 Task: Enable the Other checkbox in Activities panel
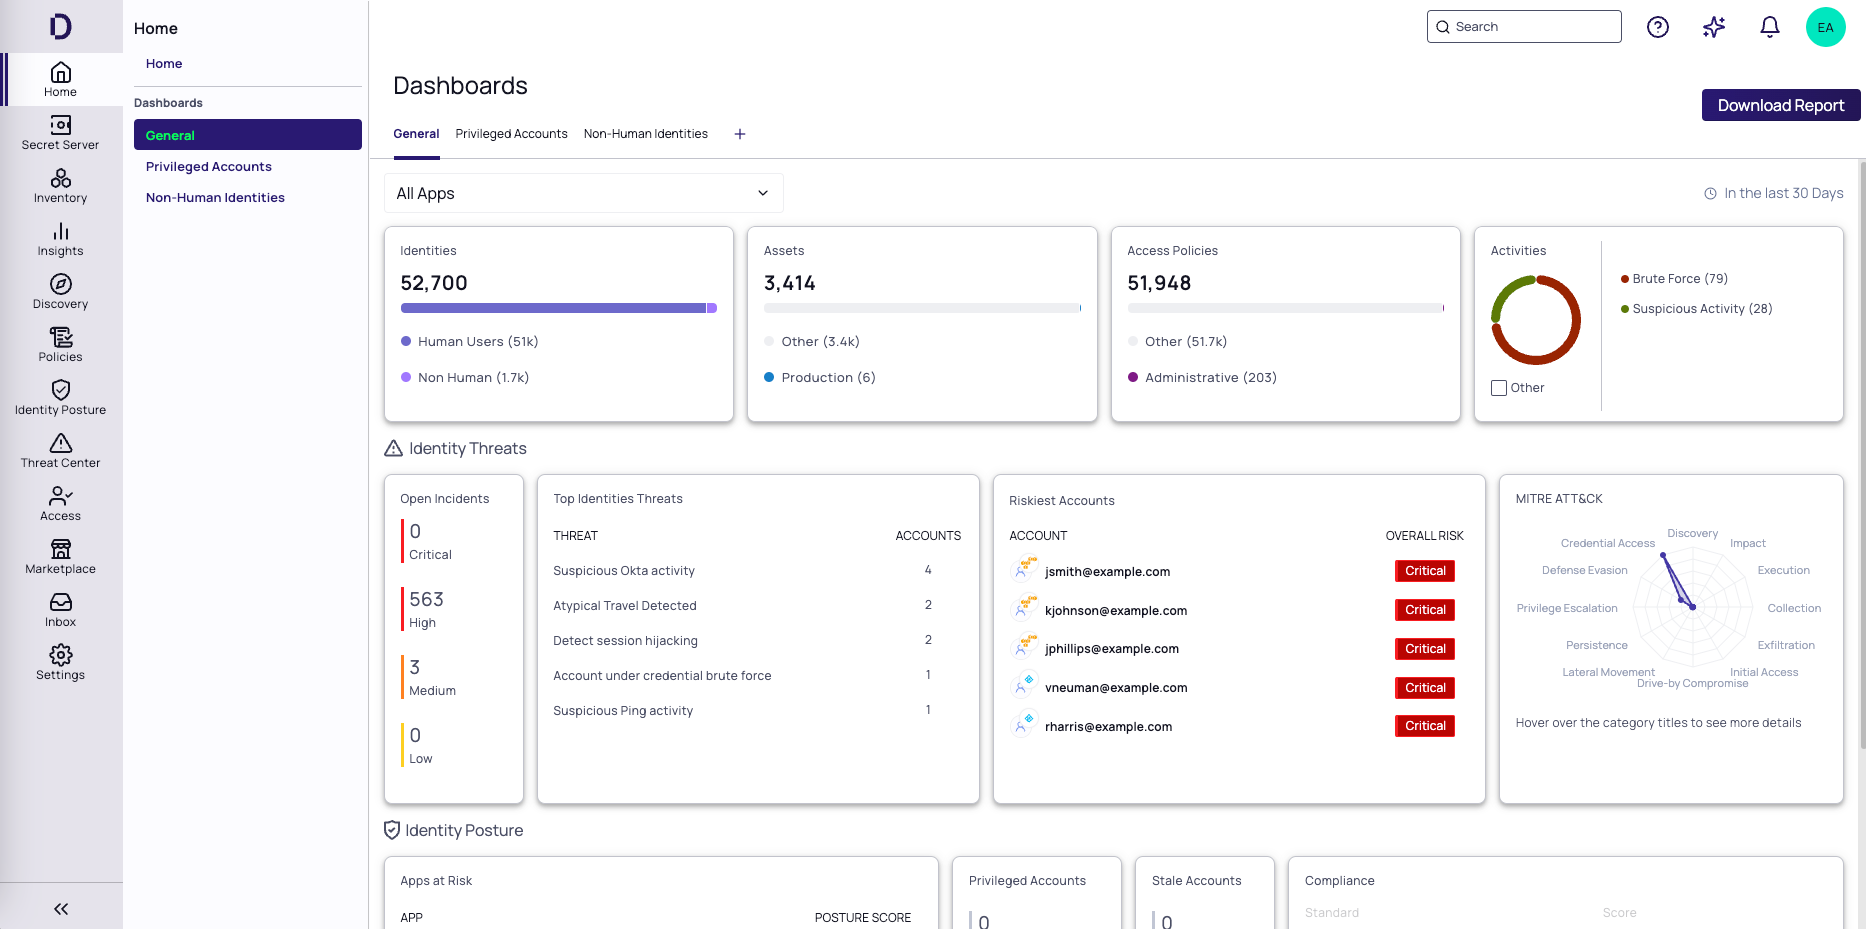[1498, 387]
